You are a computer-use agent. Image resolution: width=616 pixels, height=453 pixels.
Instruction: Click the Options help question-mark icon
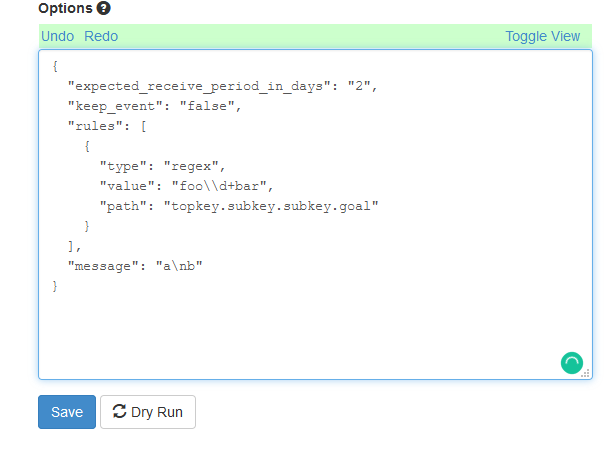click(x=103, y=8)
